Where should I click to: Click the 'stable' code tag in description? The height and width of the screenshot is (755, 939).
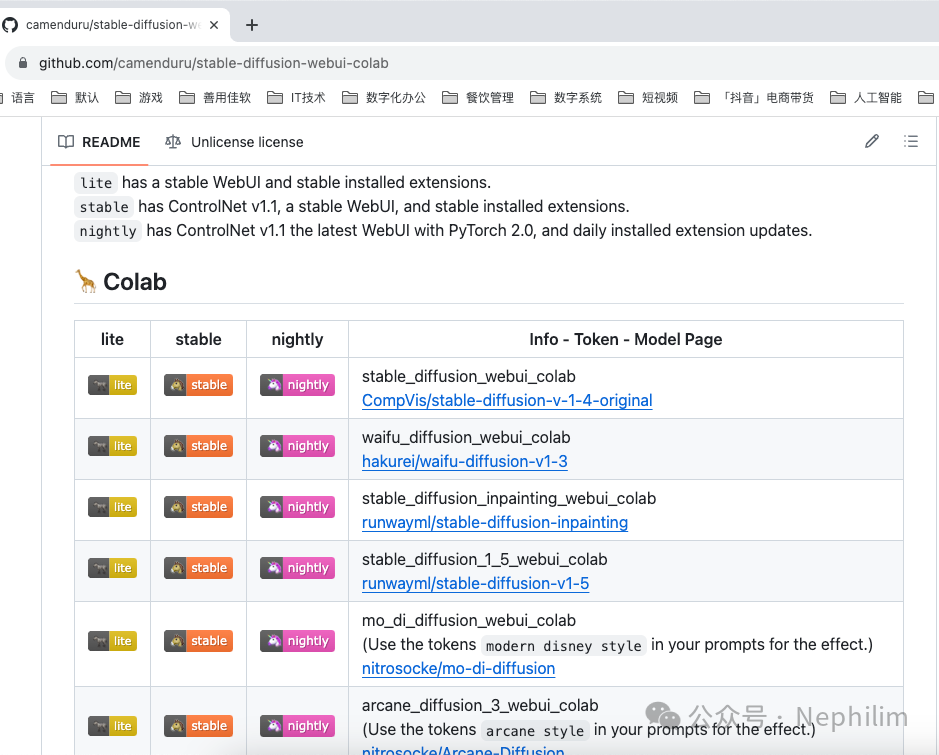tap(104, 207)
